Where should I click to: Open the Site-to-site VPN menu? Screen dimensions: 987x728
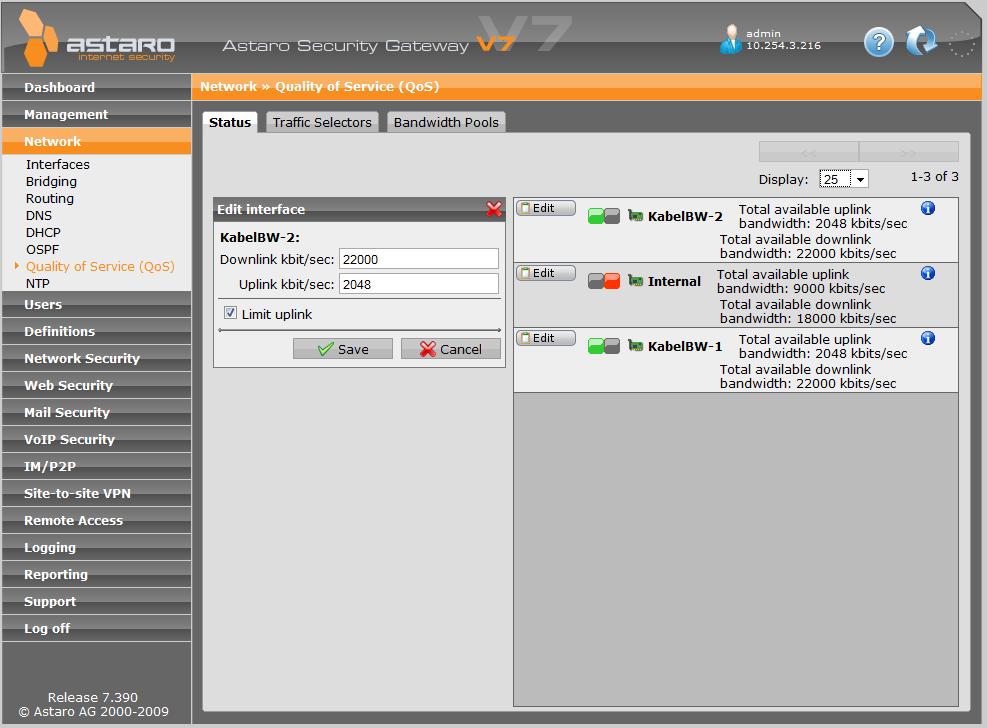pos(96,494)
